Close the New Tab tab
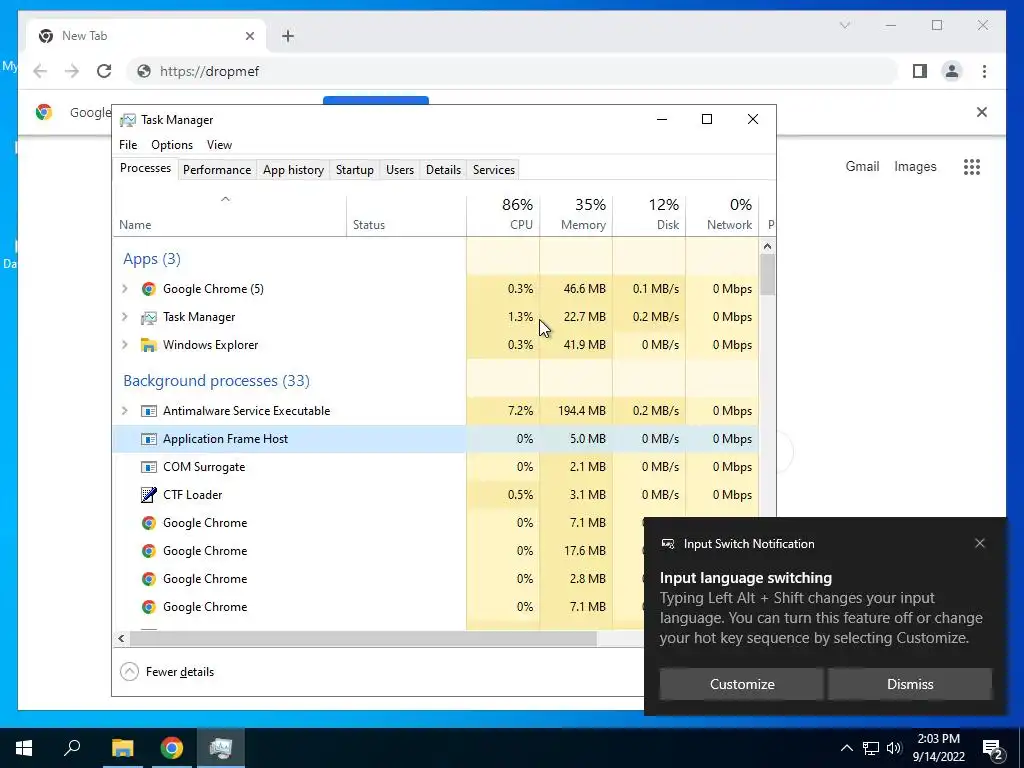The image size is (1024, 768). [249, 36]
